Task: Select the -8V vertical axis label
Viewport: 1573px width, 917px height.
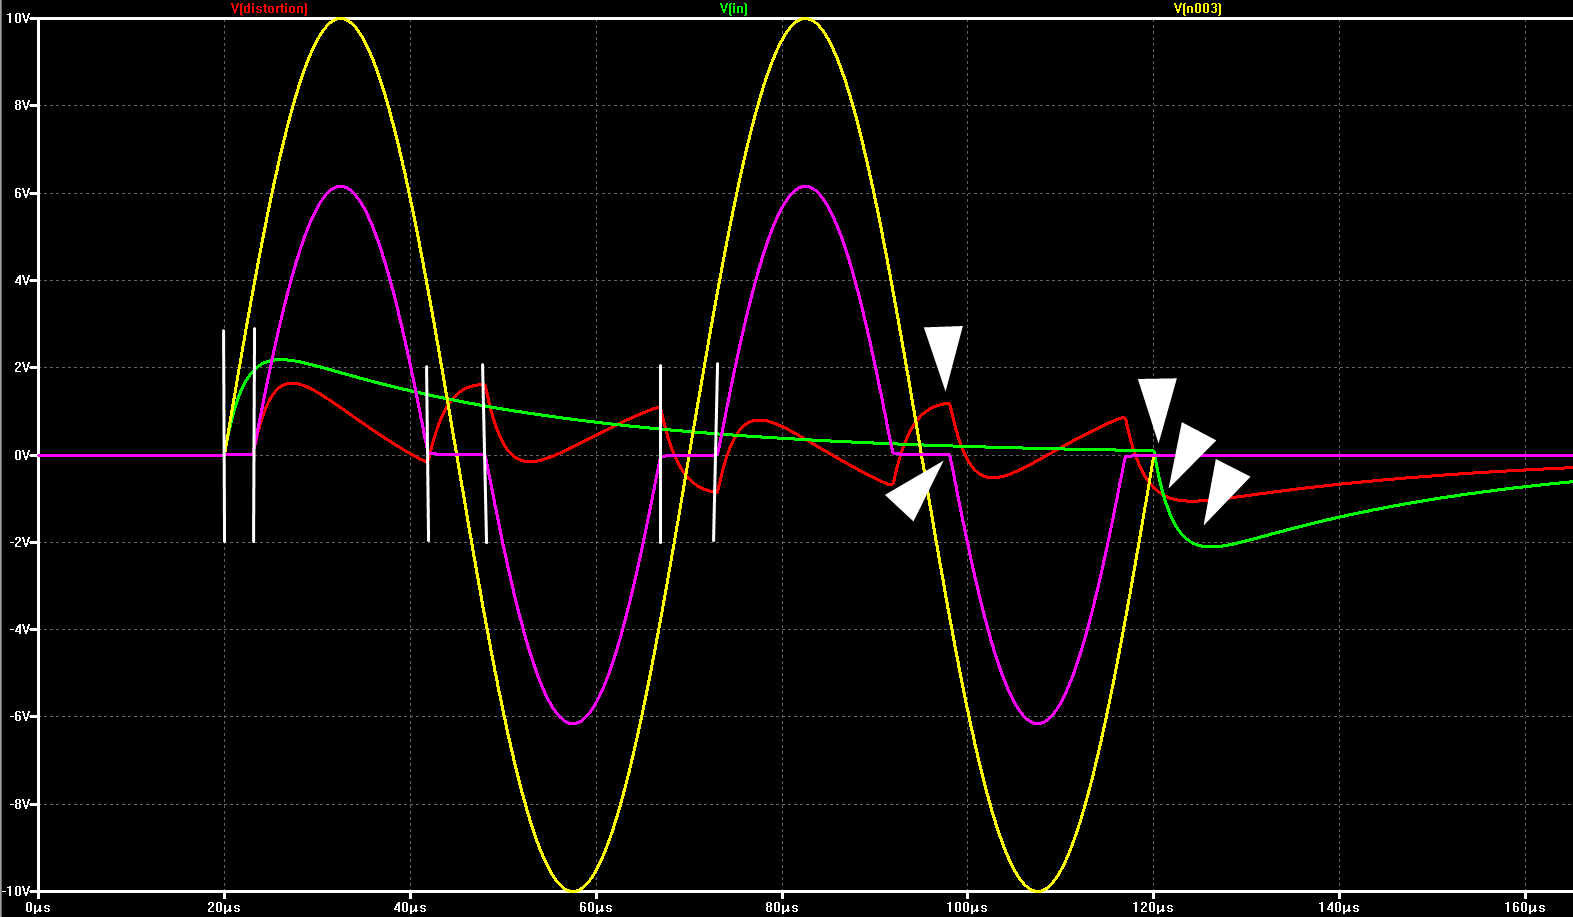Action: 19,804
